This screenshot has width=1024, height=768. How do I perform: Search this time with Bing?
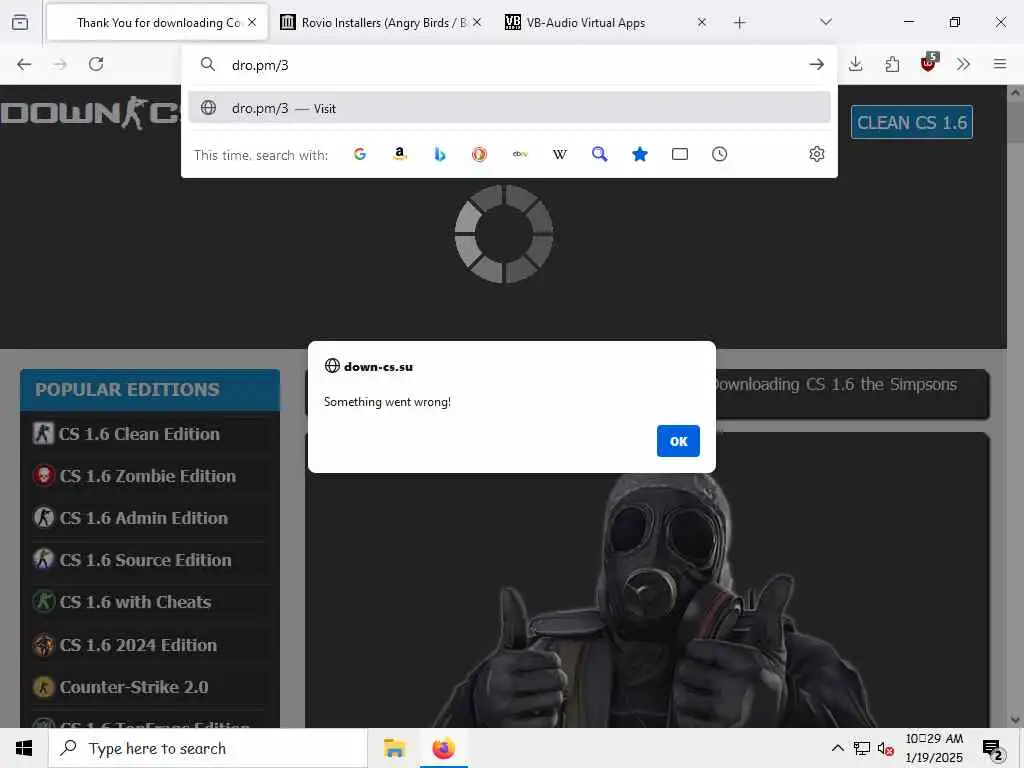pos(440,154)
